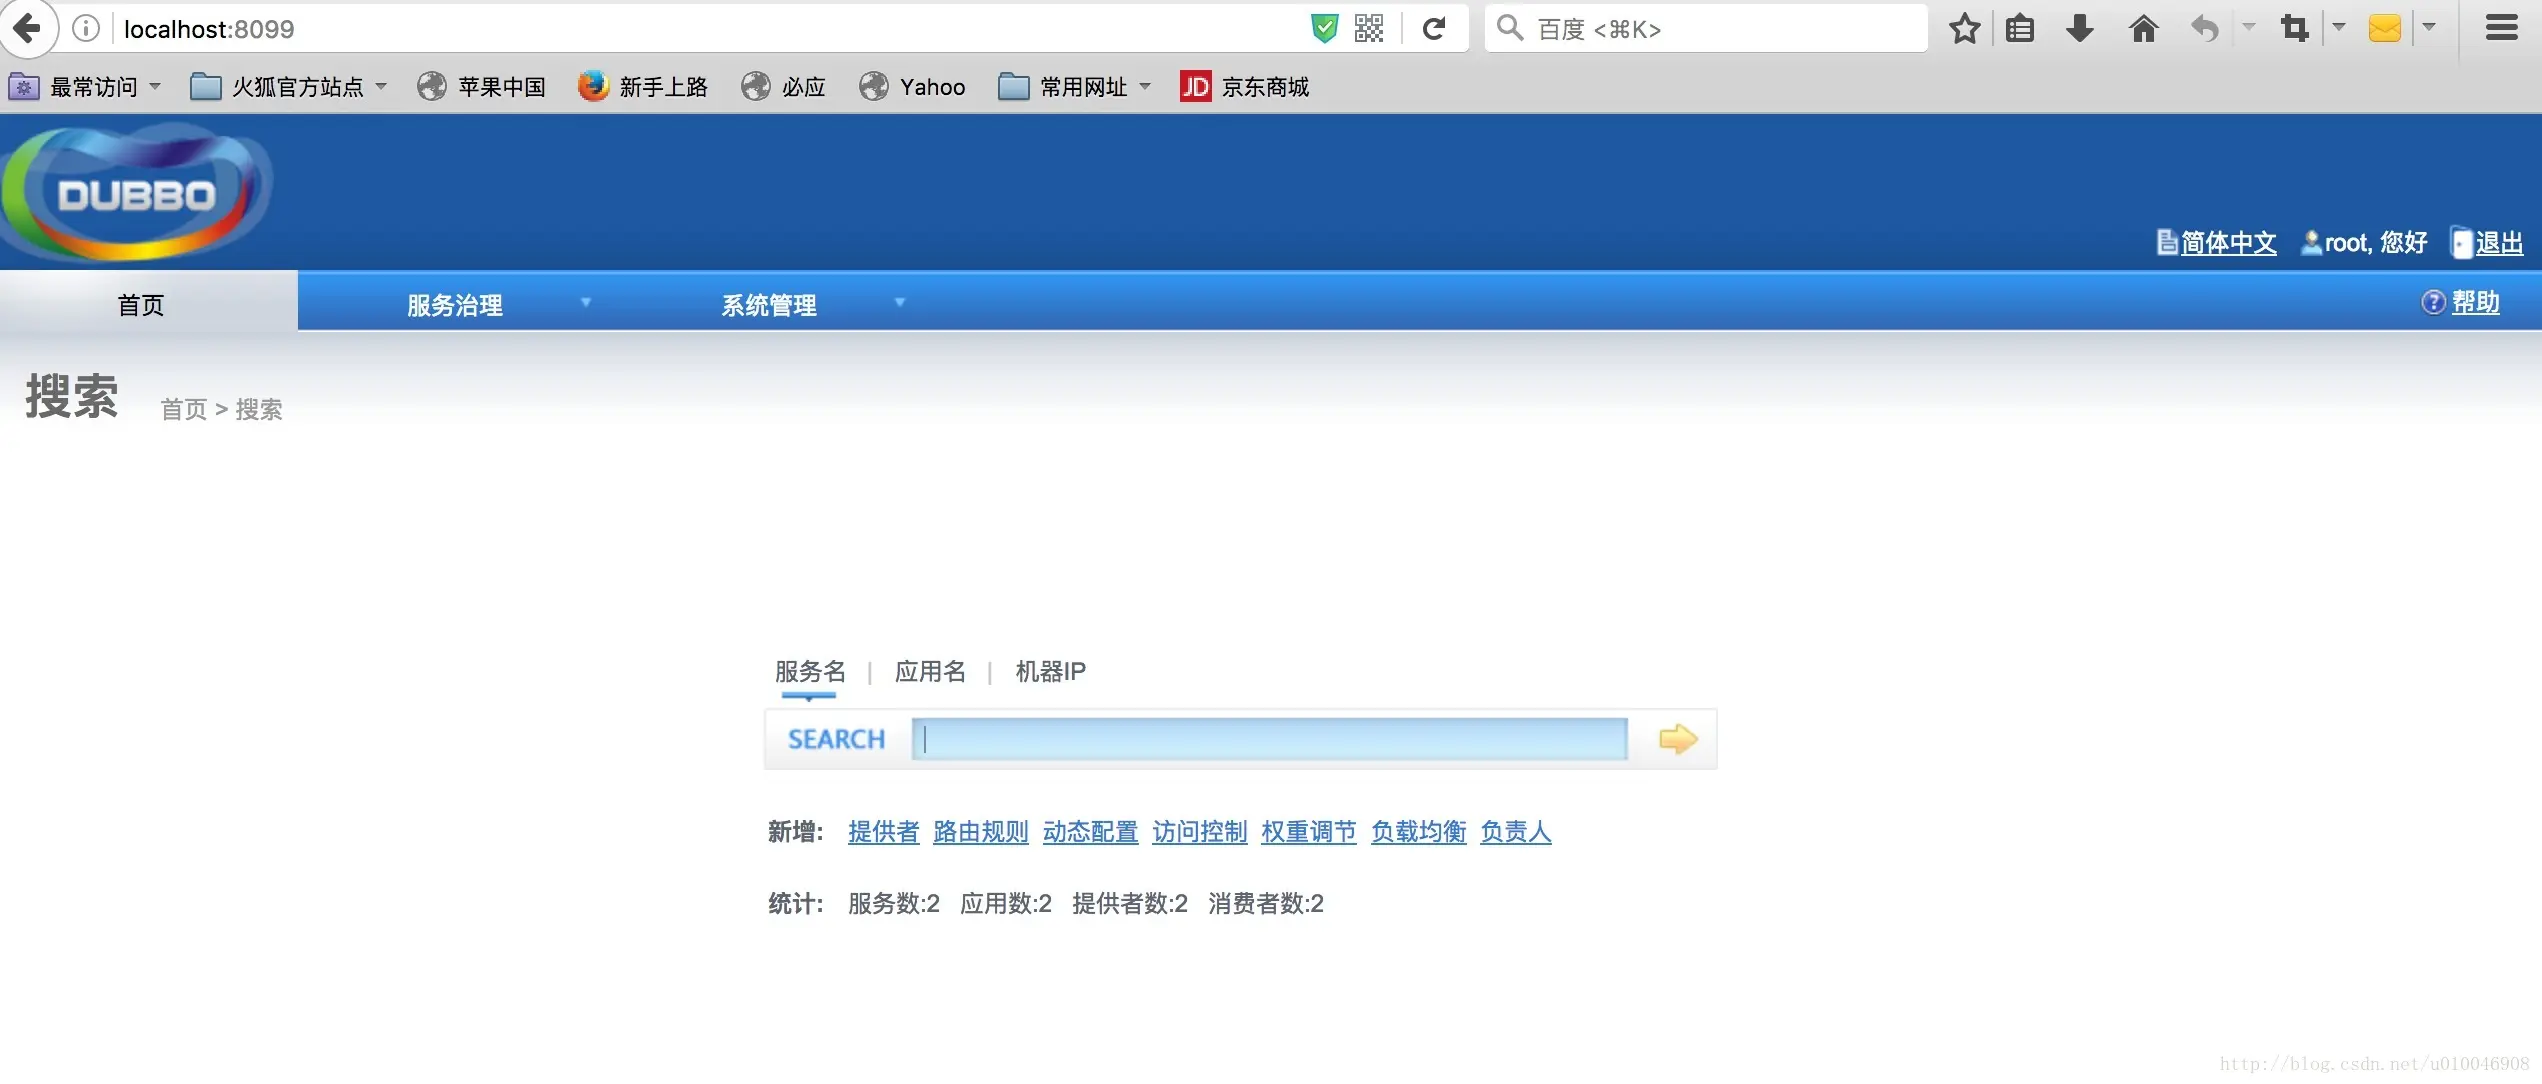Switch to the 机器IP search tab
This screenshot has height=1084, width=2542.
[1049, 671]
